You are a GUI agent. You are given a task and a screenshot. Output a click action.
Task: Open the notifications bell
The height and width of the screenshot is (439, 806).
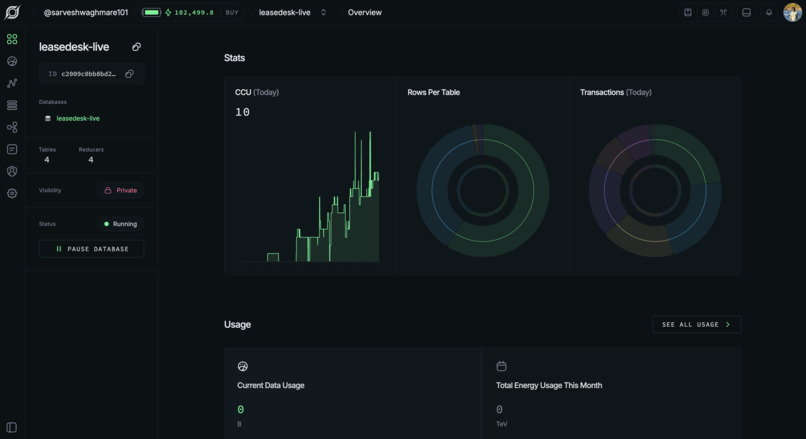click(x=769, y=12)
